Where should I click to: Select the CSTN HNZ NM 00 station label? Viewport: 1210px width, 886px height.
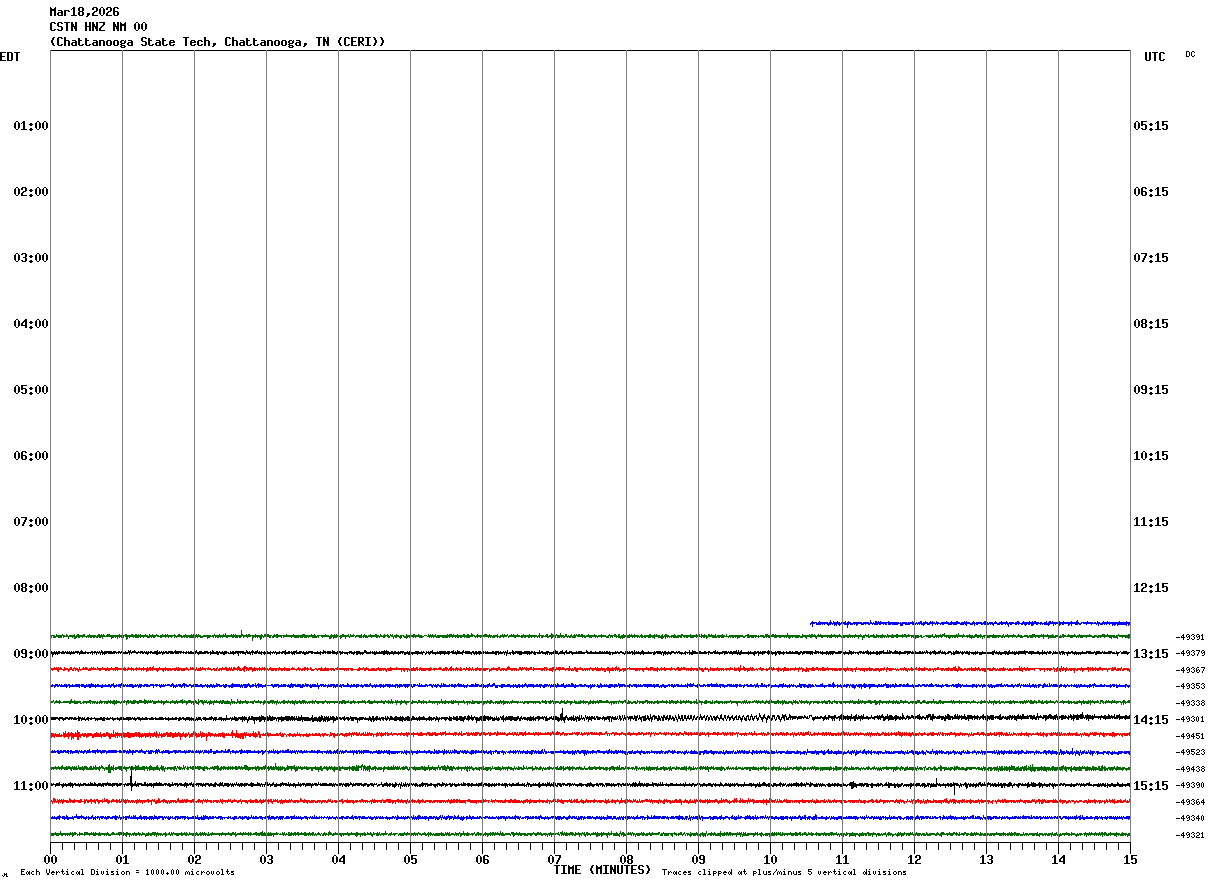(x=98, y=27)
